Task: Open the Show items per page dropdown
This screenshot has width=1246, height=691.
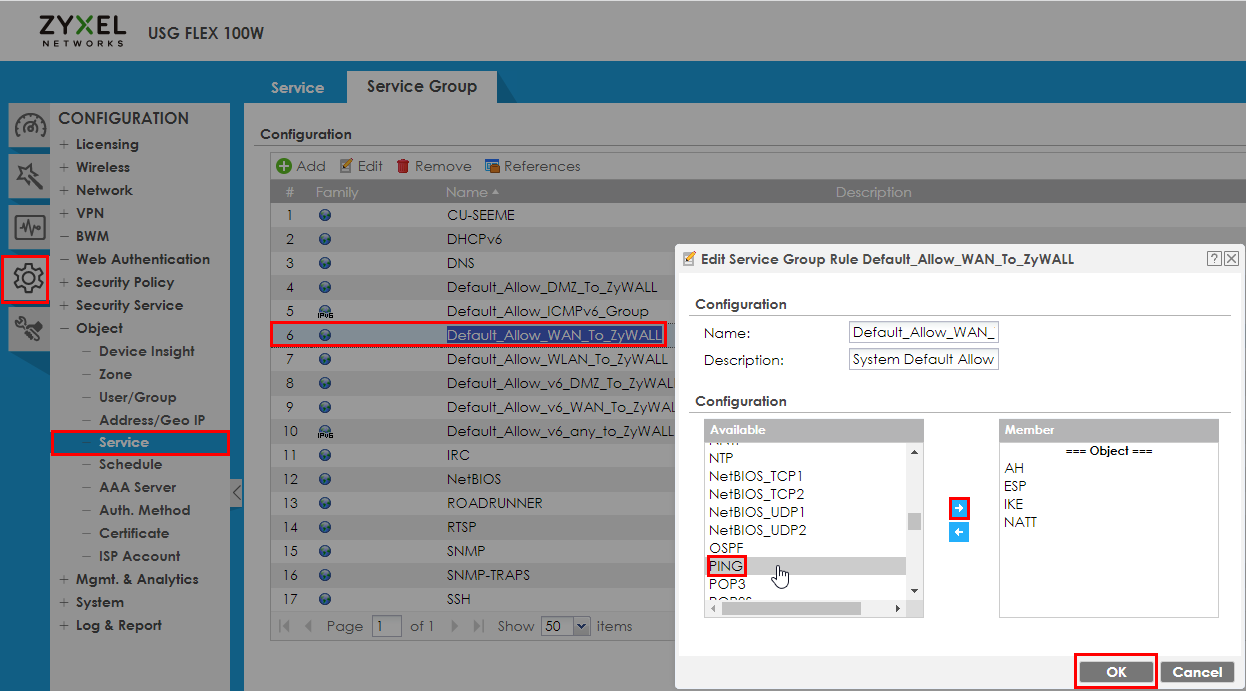Action: pos(582,626)
